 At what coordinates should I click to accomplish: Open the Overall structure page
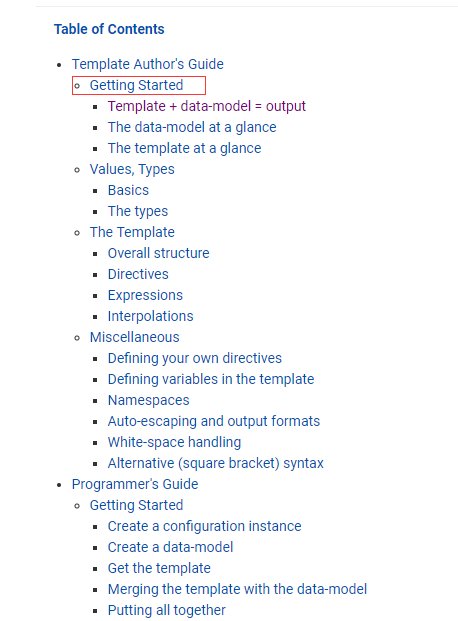(158, 253)
